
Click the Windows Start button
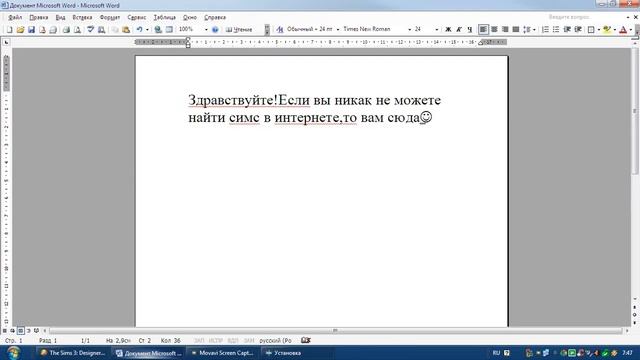13,353
